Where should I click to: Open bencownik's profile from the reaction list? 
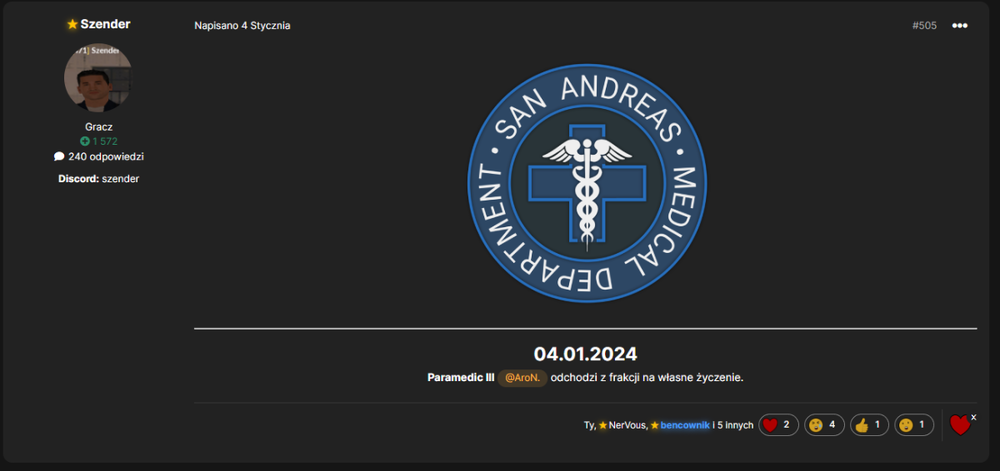point(685,425)
